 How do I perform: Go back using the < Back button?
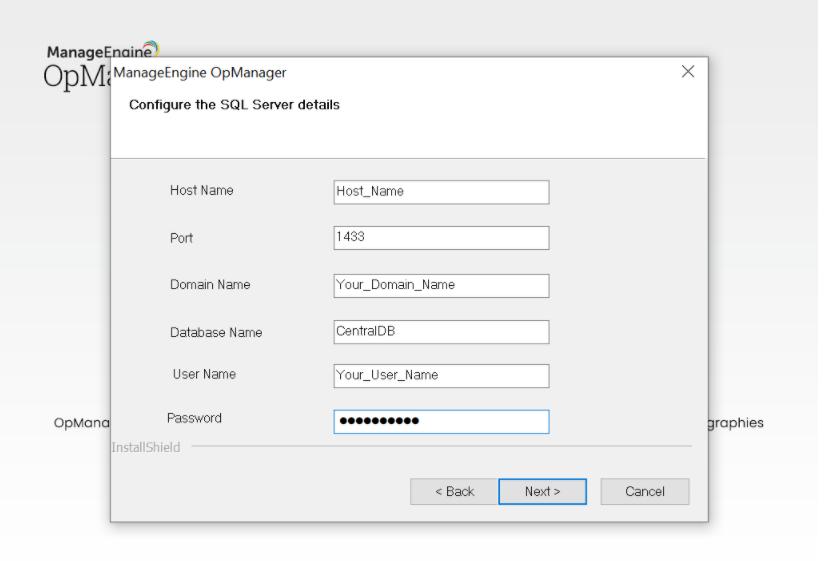click(454, 491)
